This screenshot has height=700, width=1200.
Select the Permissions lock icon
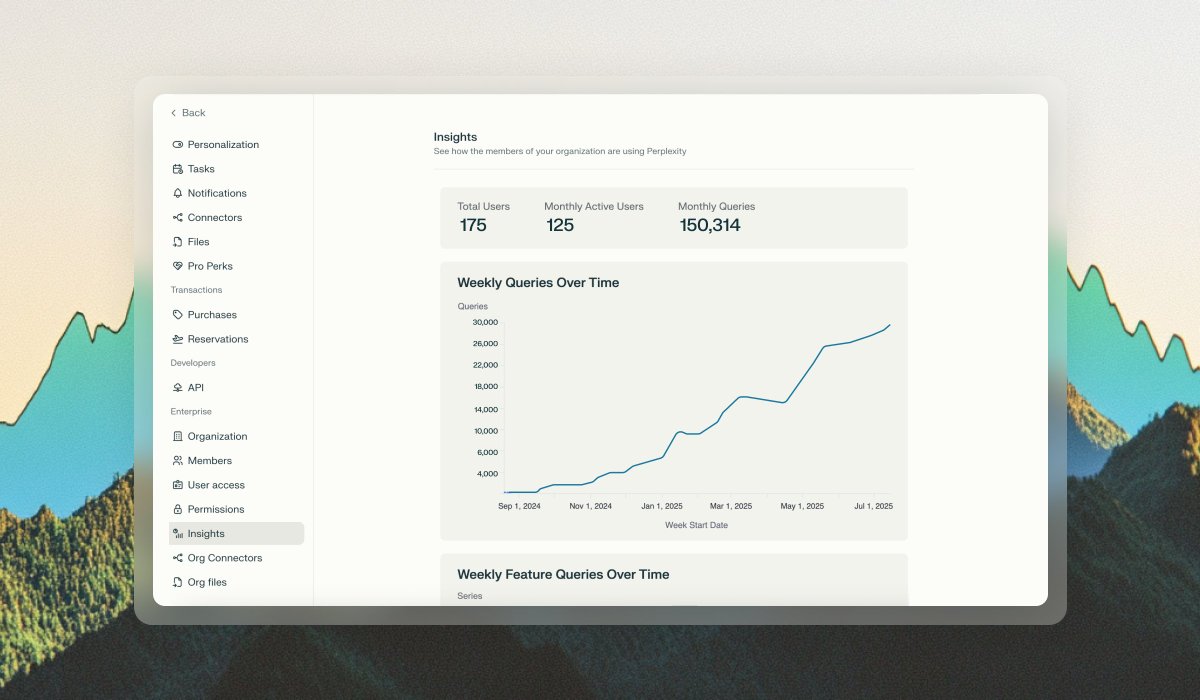pos(177,509)
